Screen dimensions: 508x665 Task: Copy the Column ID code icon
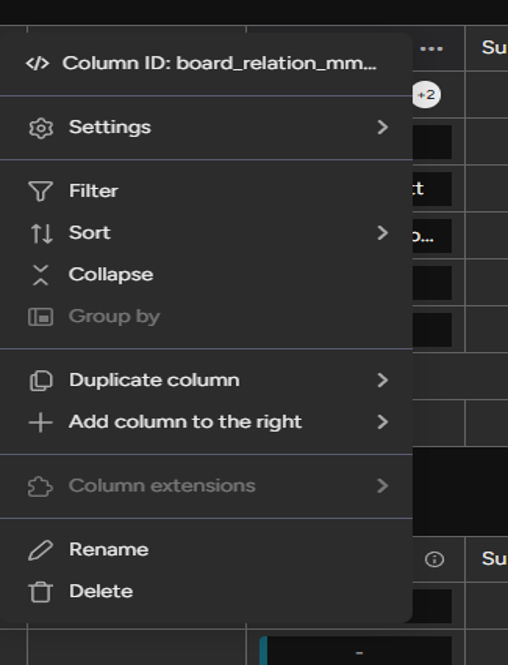click(37, 64)
